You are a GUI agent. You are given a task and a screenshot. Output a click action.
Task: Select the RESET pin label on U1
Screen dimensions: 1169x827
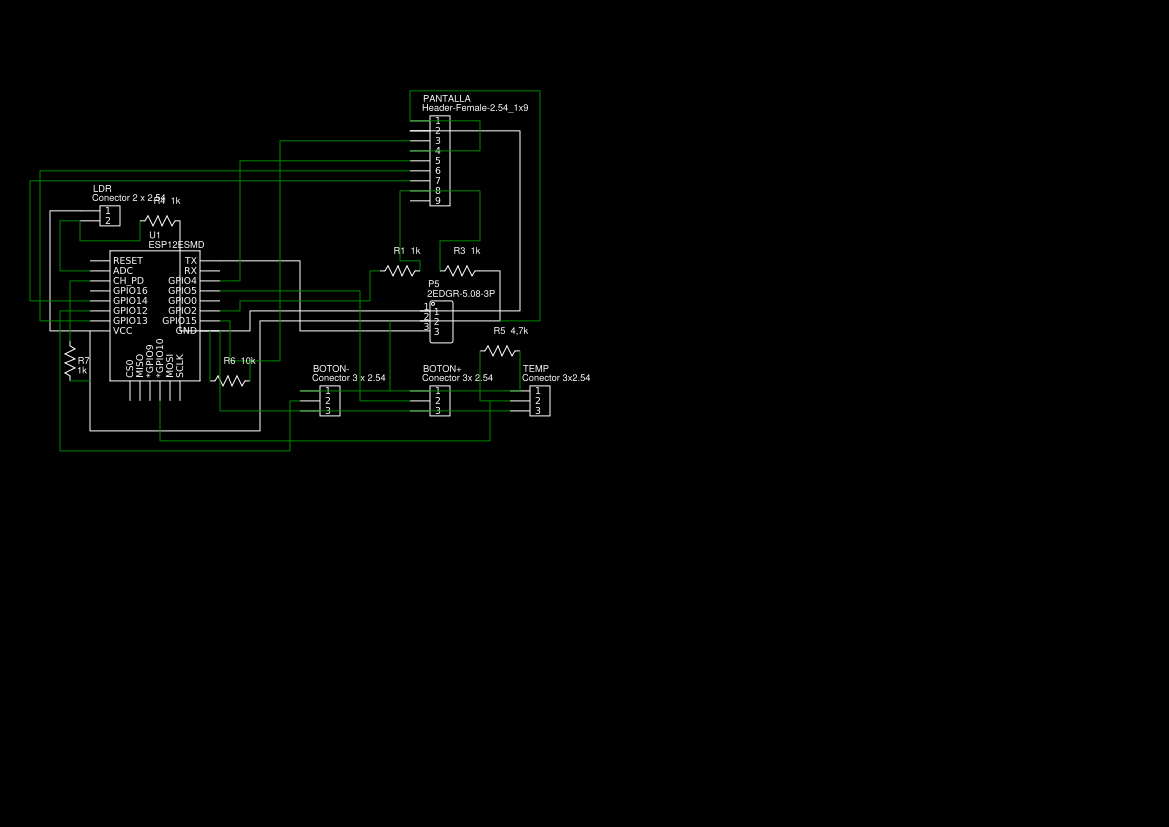click(x=127, y=261)
